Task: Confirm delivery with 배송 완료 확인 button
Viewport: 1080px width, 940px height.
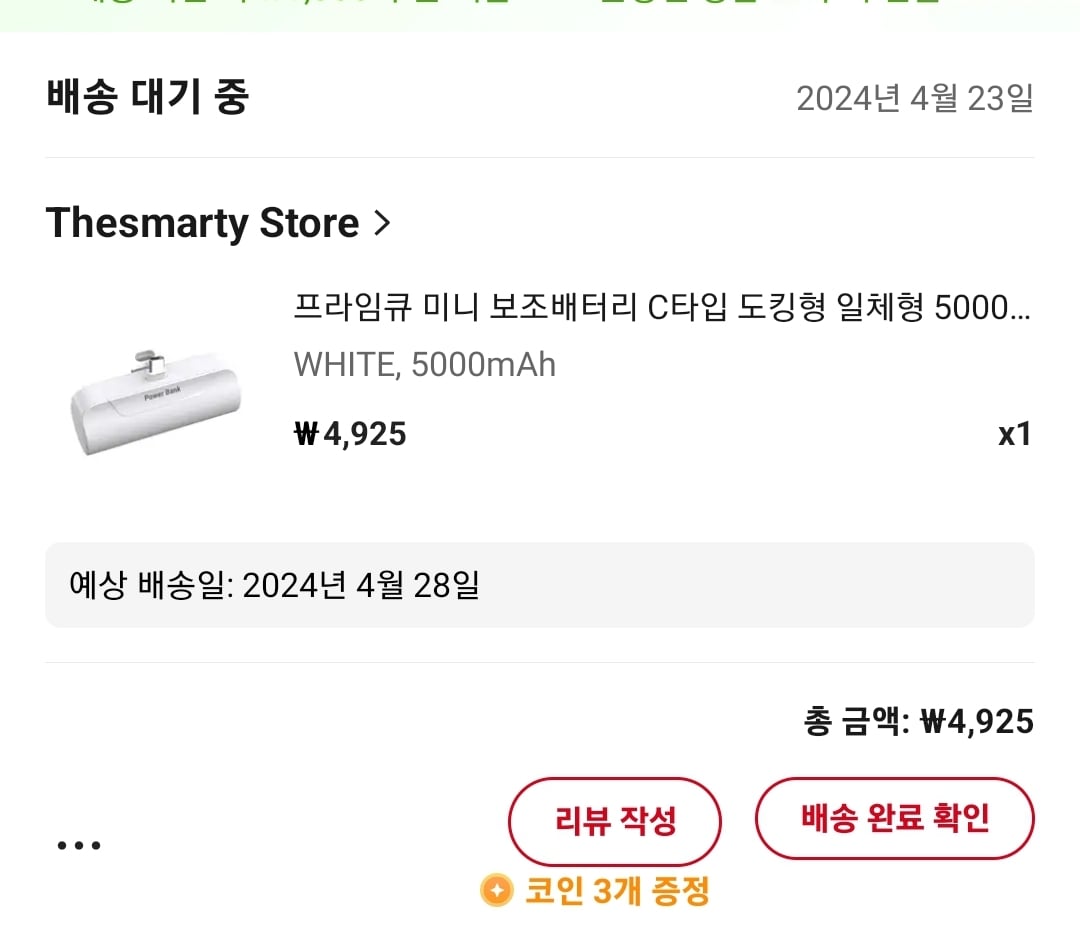Action: click(x=895, y=819)
